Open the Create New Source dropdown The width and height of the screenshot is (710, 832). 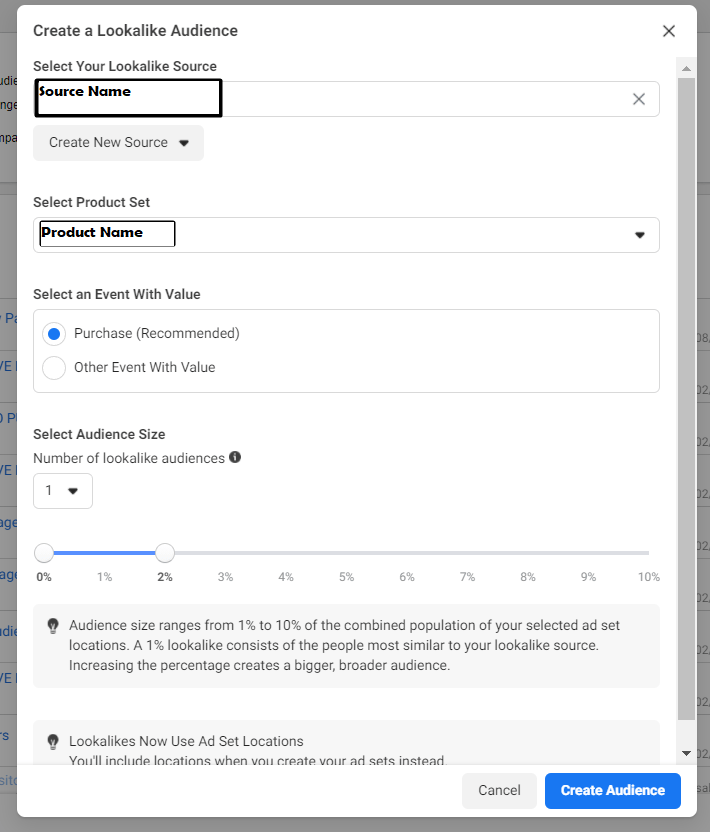(x=118, y=143)
